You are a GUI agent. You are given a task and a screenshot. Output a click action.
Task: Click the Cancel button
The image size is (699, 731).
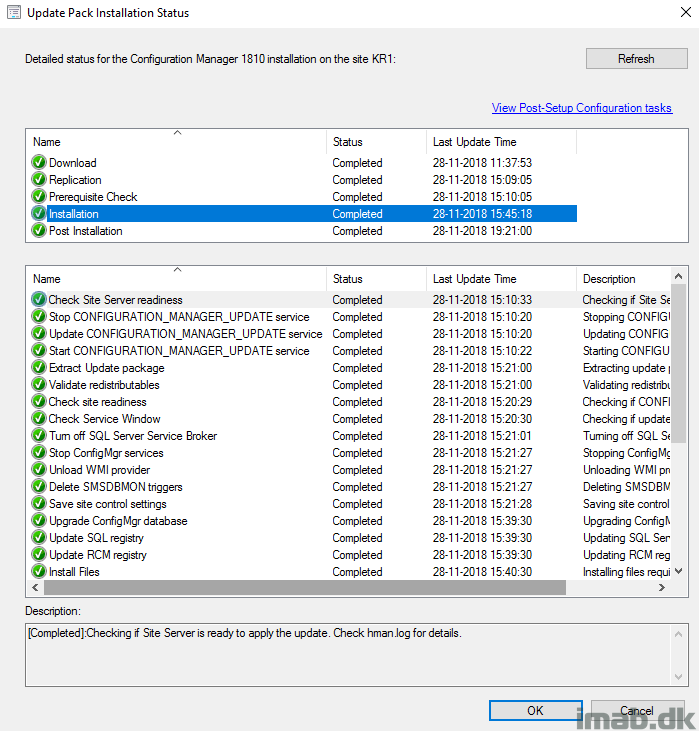pyautogui.click(x=637, y=710)
